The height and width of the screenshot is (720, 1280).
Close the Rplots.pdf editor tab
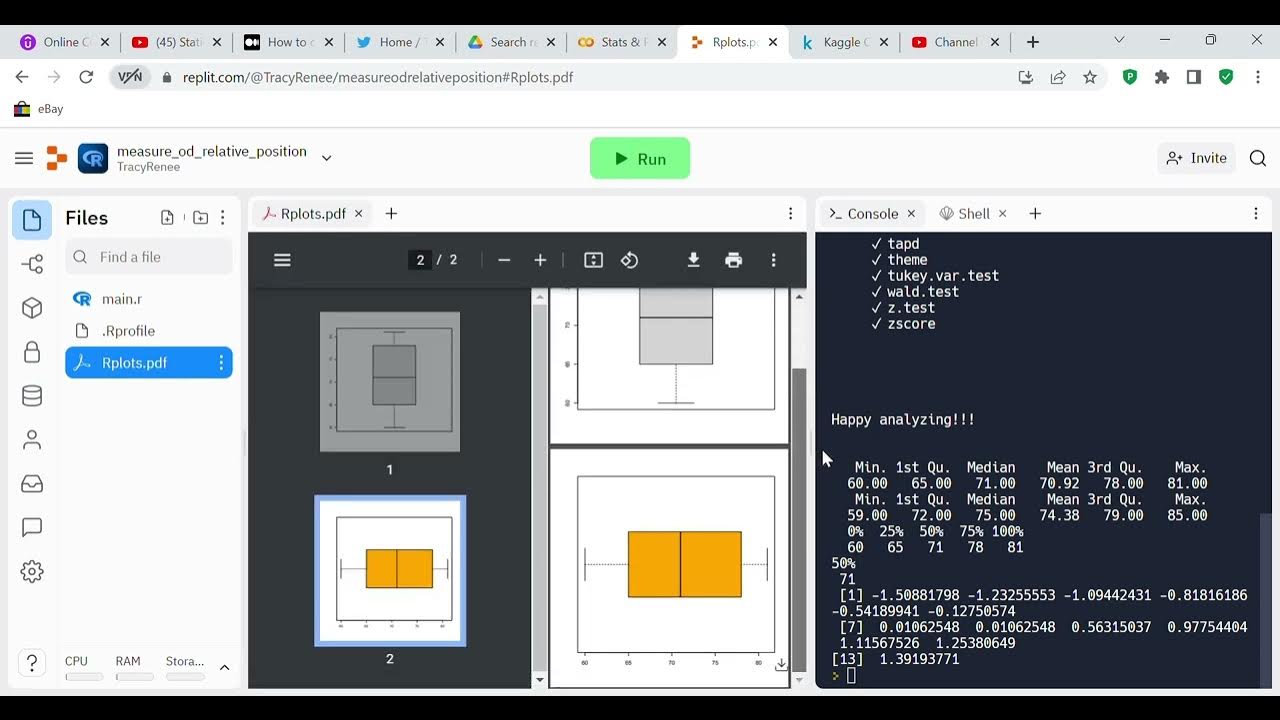click(358, 214)
